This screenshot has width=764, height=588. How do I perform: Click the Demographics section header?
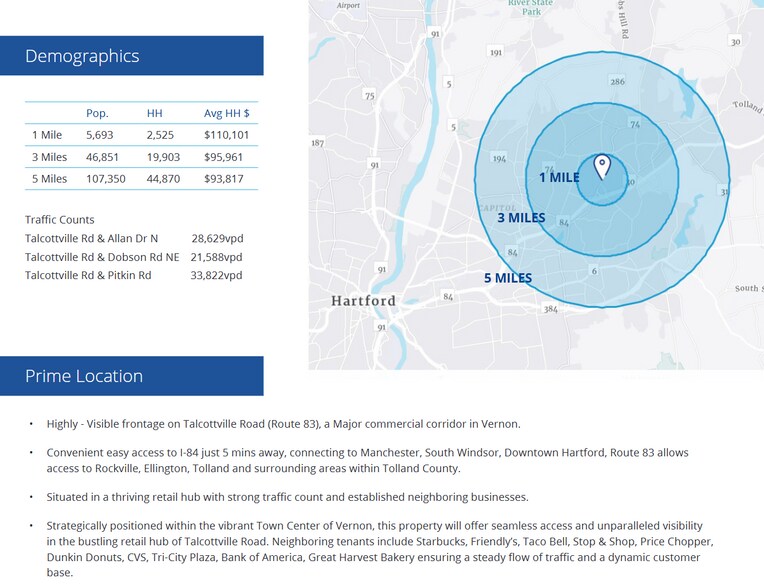pyautogui.click(x=82, y=56)
